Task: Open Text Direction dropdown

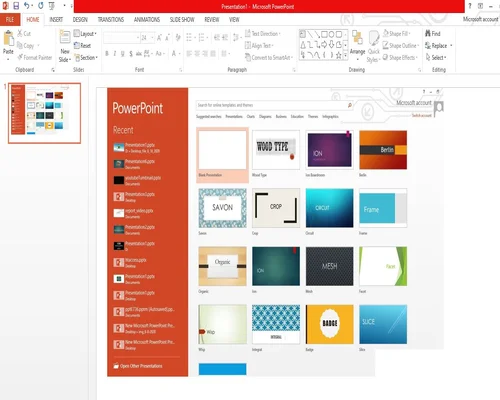Action: pyautogui.click(x=263, y=33)
